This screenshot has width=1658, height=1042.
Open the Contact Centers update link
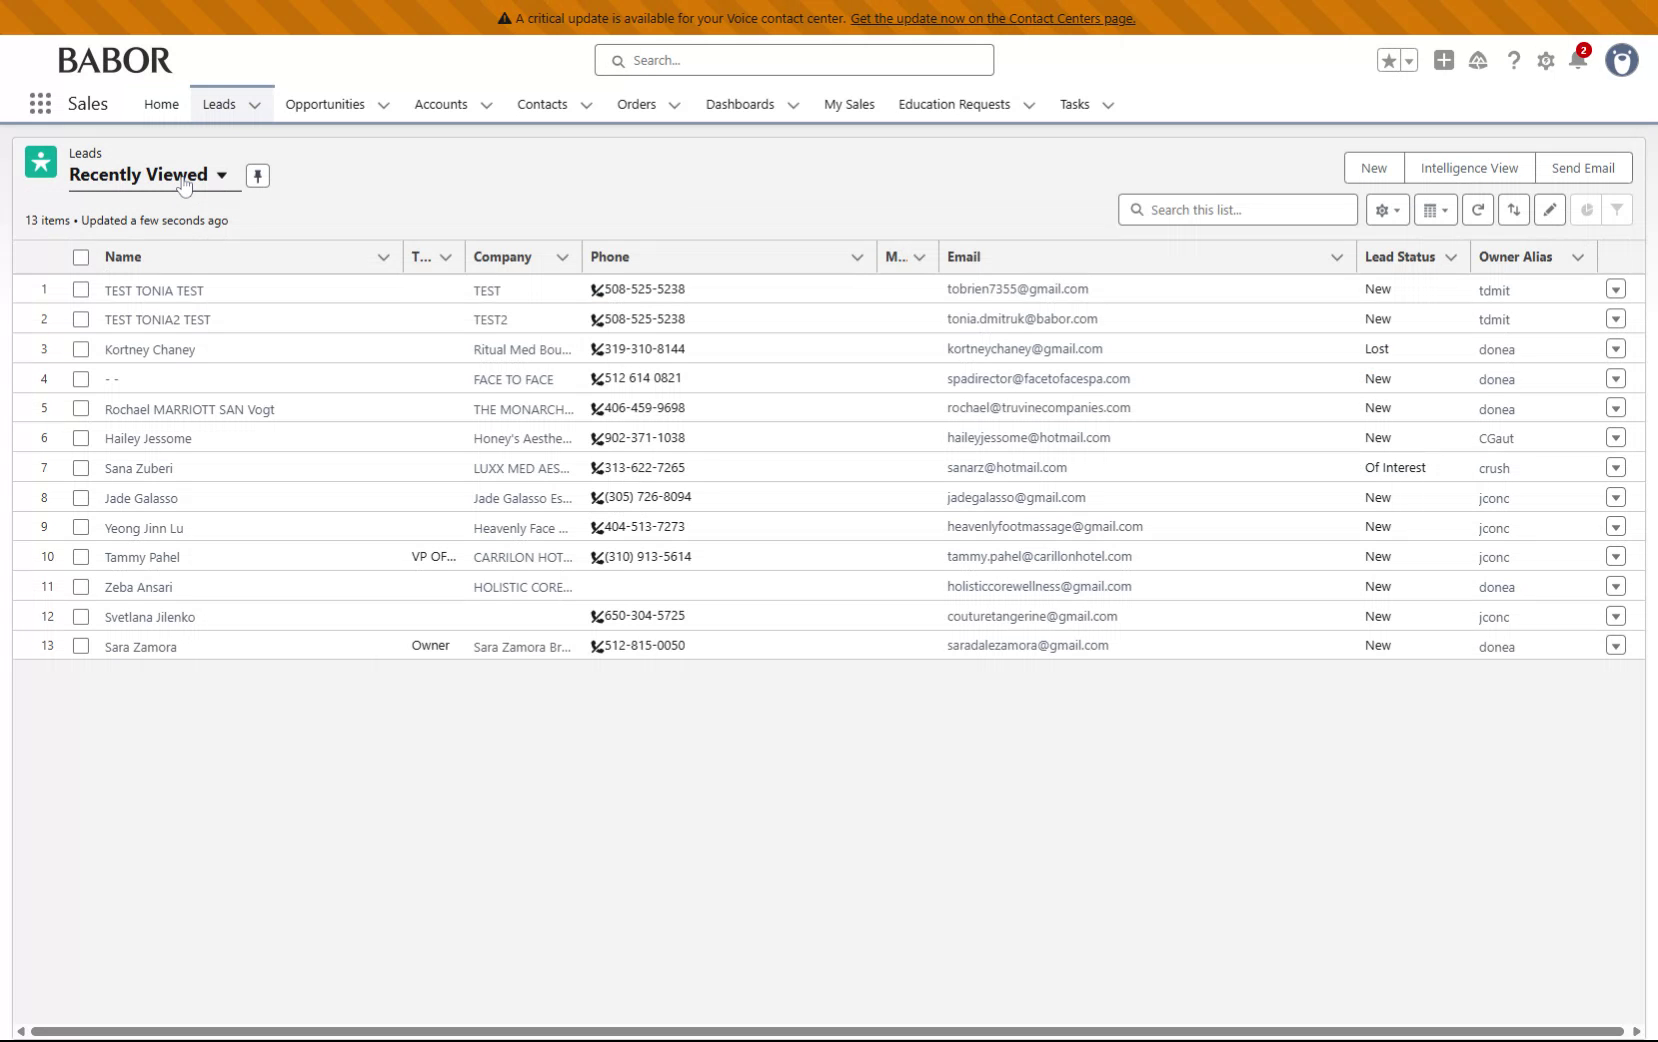click(992, 18)
